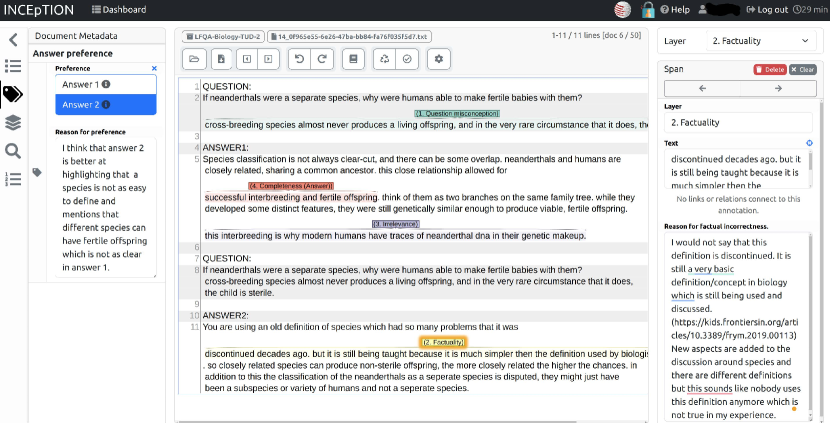Clear the Preference value with the x
The height and width of the screenshot is (423, 830).
coord(153,68)
